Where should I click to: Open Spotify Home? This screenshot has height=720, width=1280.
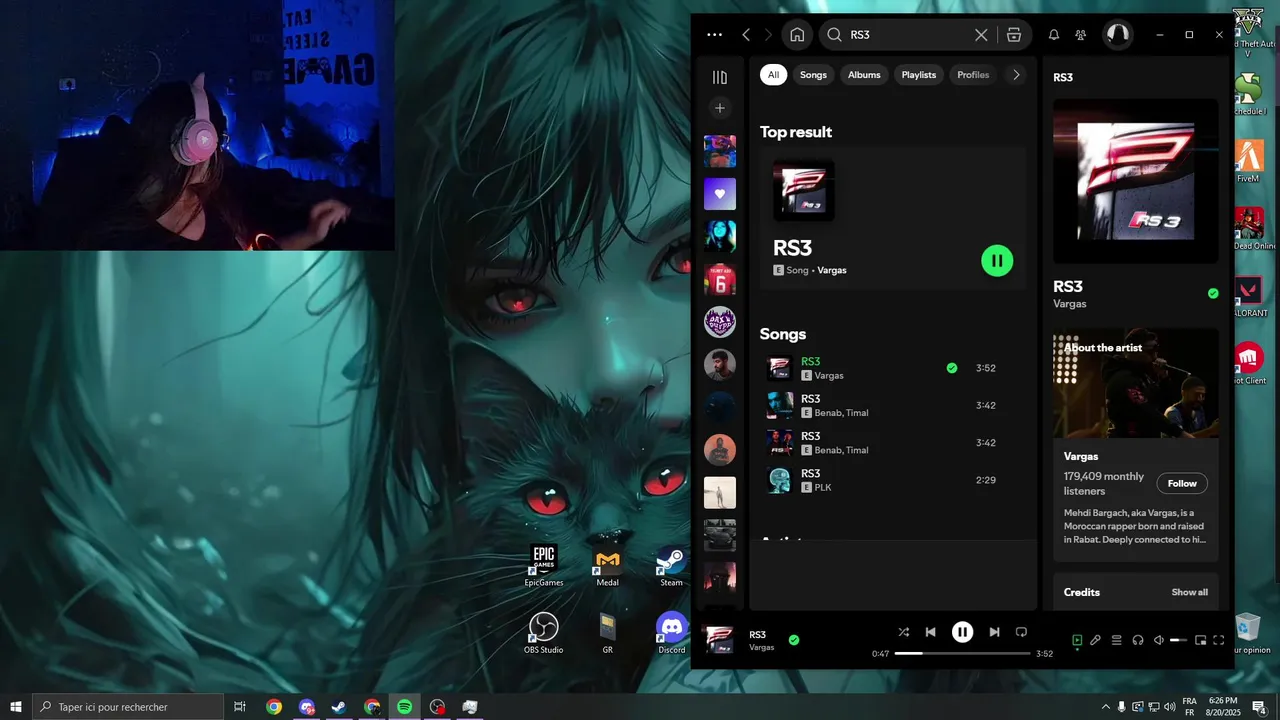pyautogui.click(x=797, y=35)
